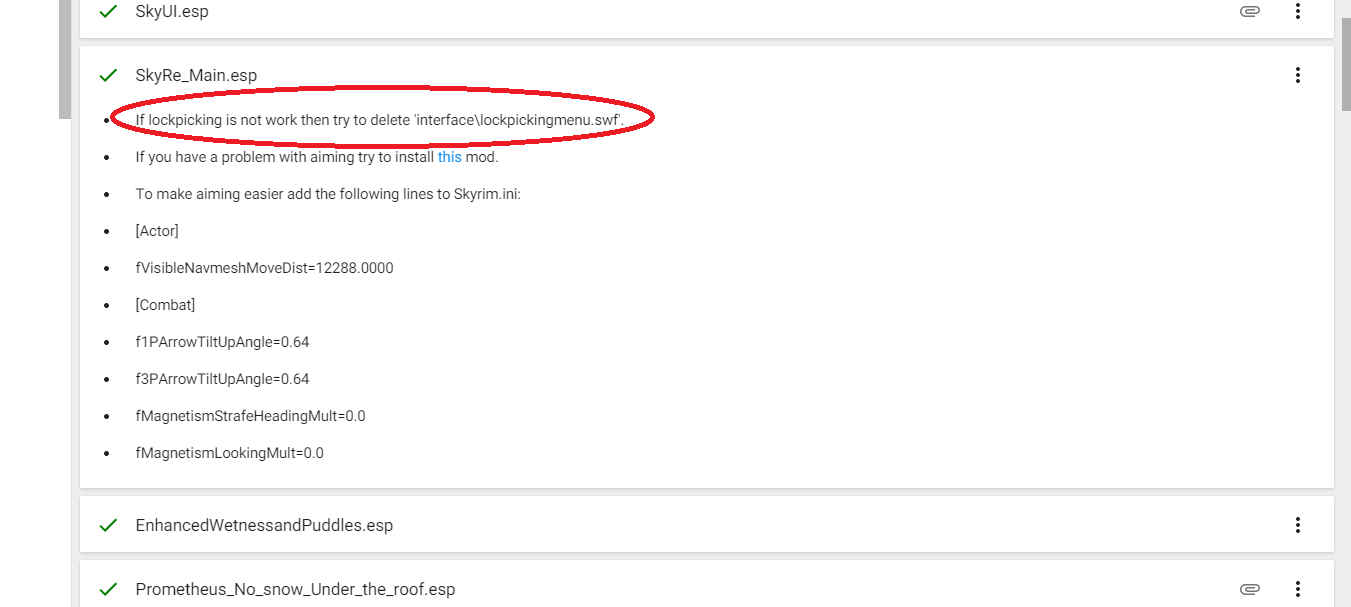Screen dimensions: 1351x607
Task: Click the 'To make aiming easier' message line
Action: [328, 194]
